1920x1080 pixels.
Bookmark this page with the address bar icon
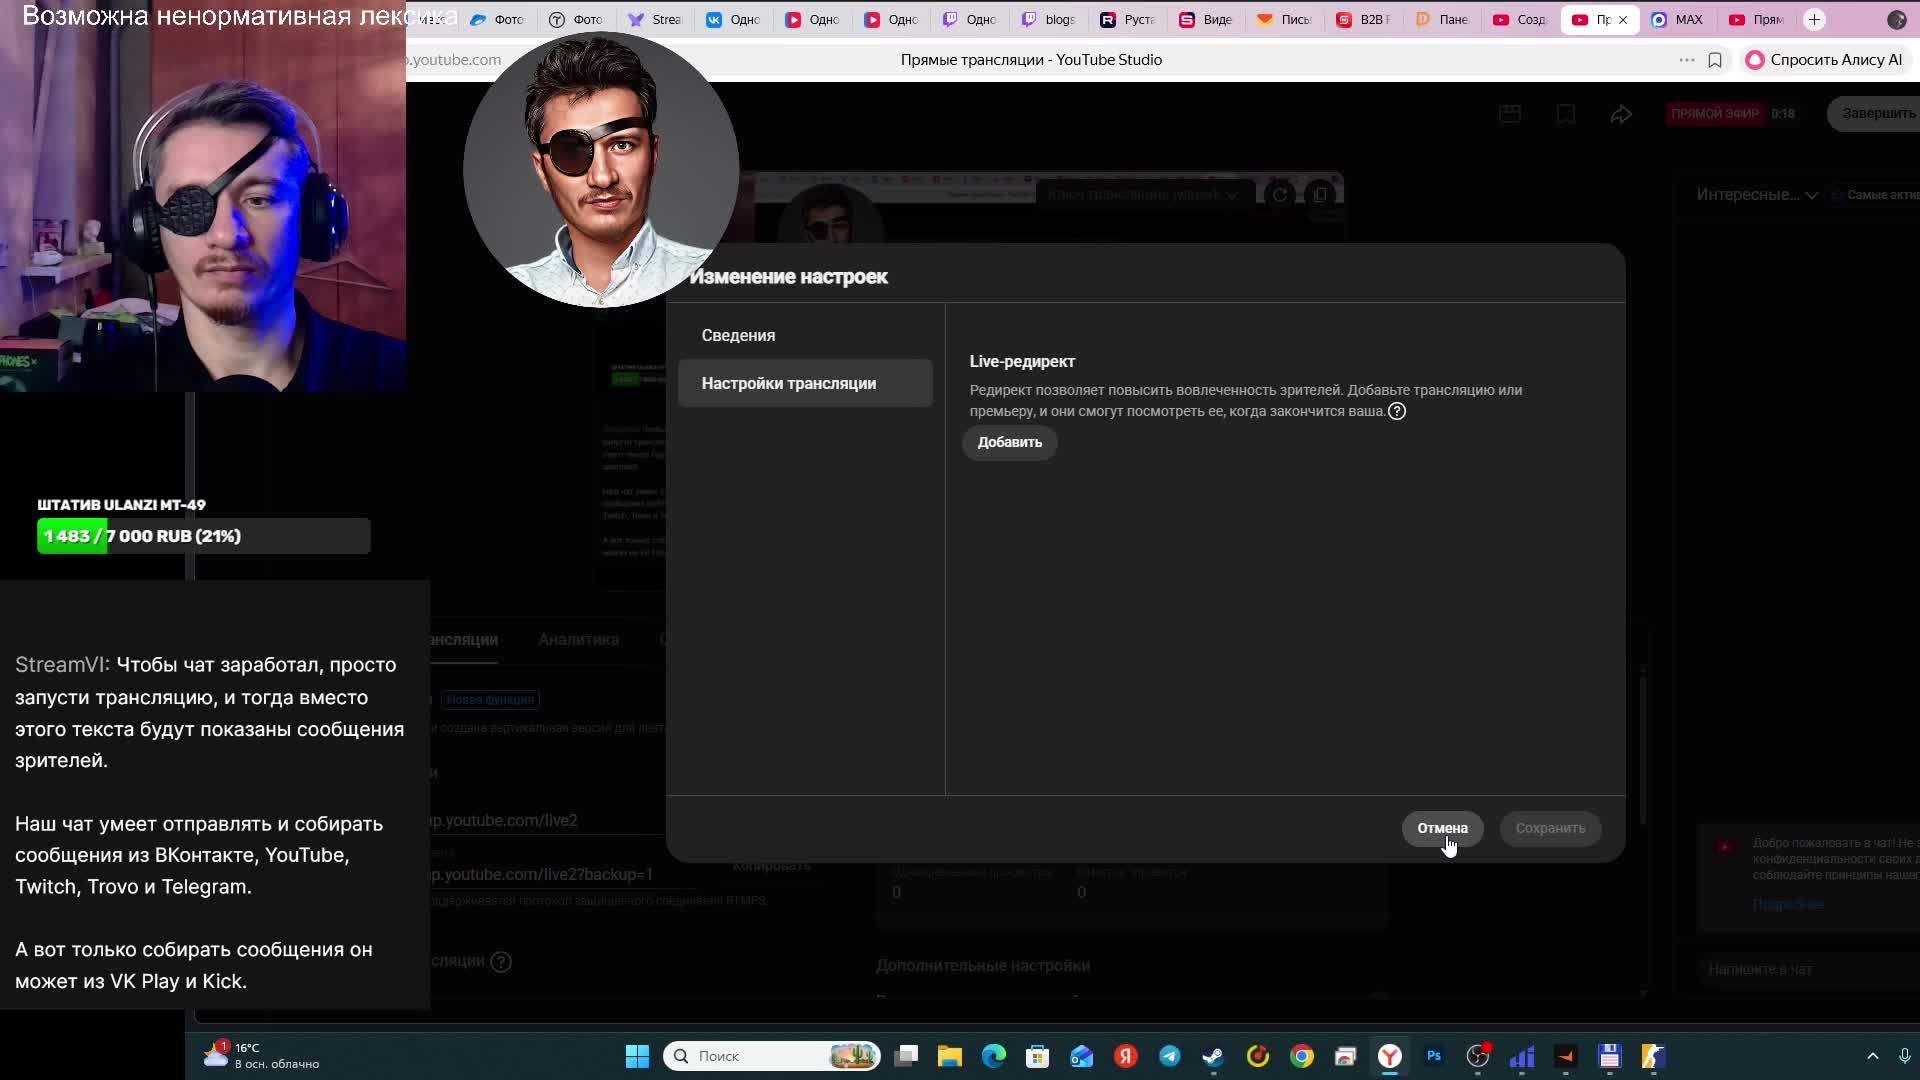pyautogui.click(x=1715, y=60)
